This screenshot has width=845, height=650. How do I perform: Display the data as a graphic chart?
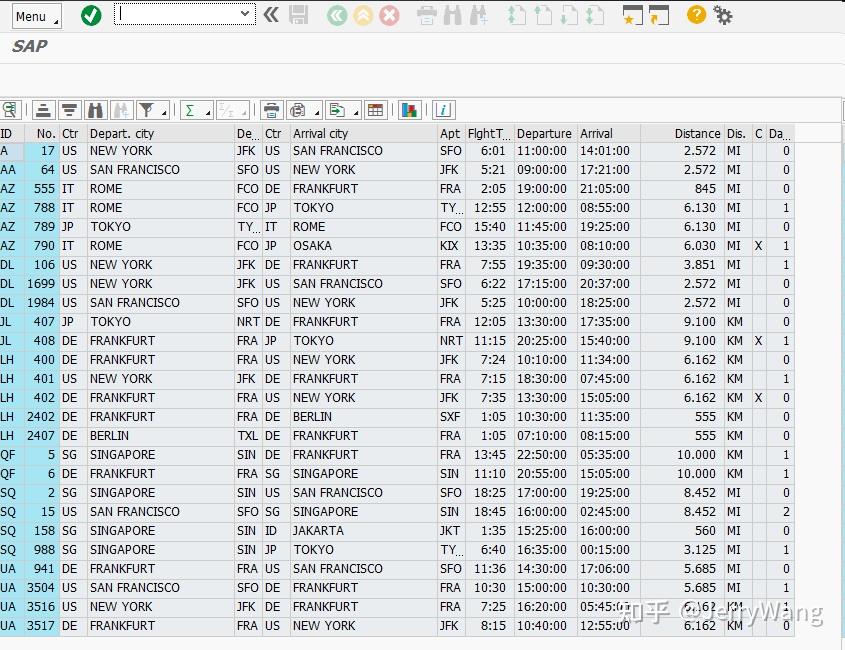(410, 110)
